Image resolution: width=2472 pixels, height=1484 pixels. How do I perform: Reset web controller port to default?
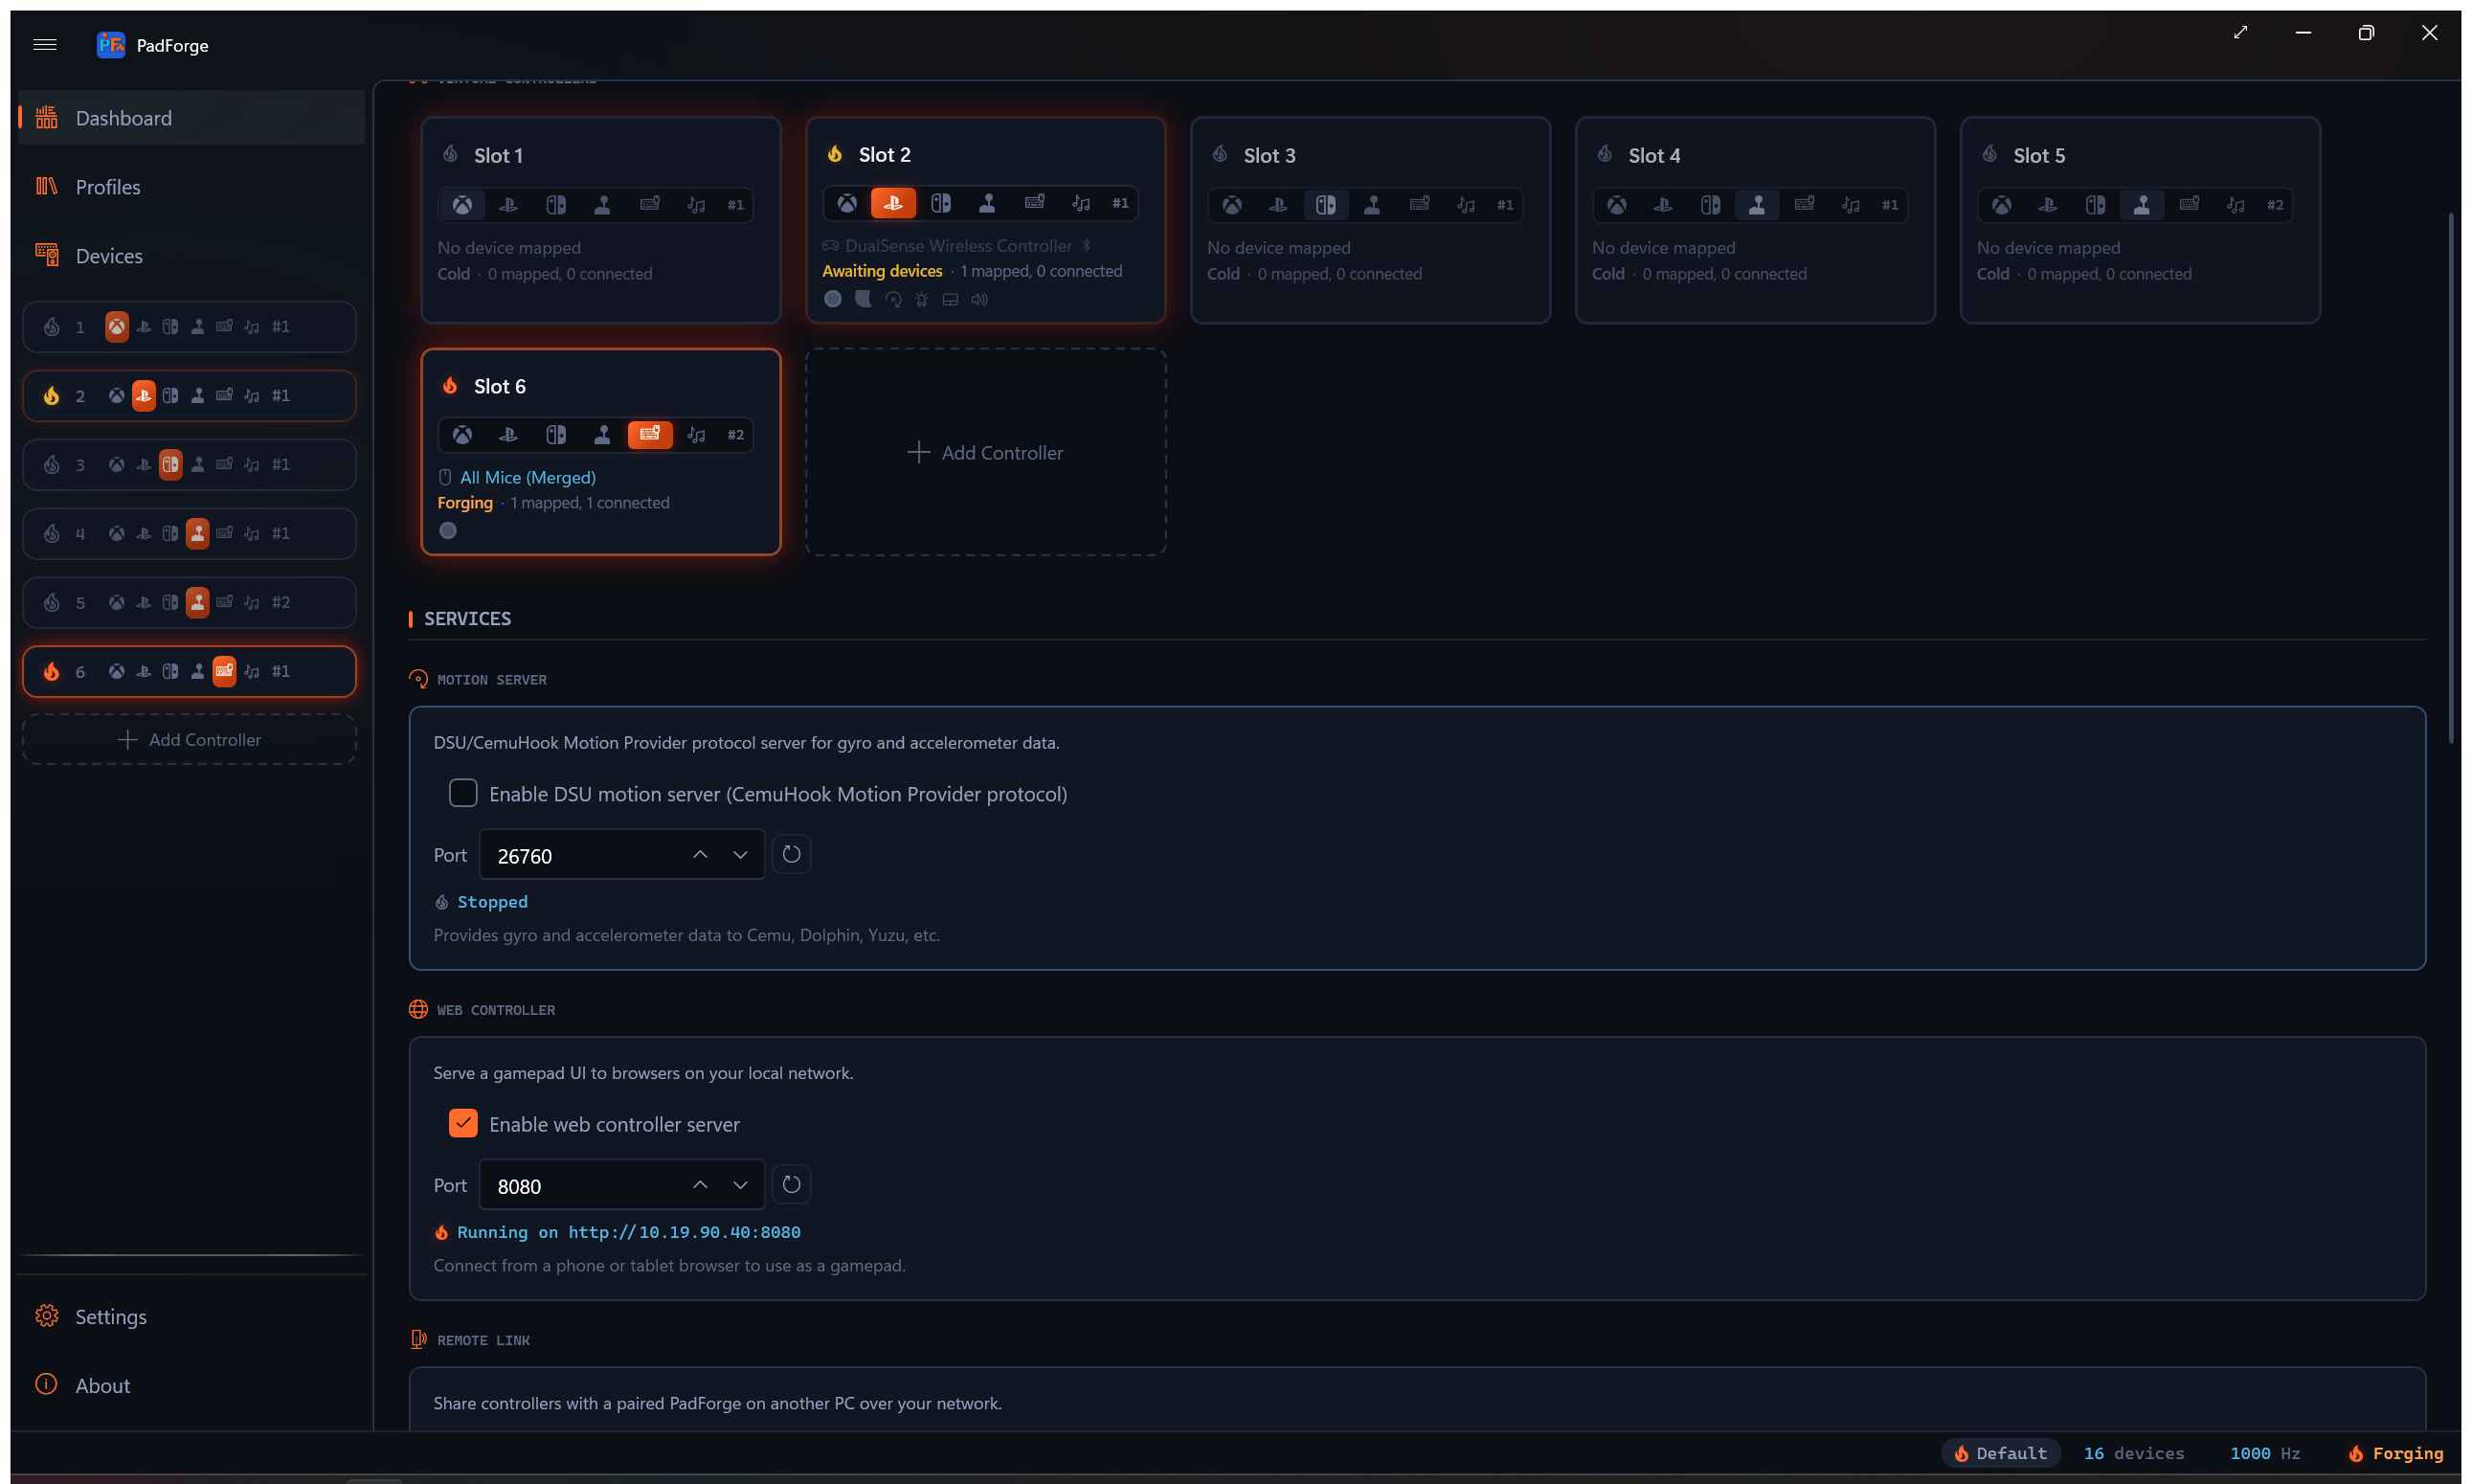[792, 1184]
